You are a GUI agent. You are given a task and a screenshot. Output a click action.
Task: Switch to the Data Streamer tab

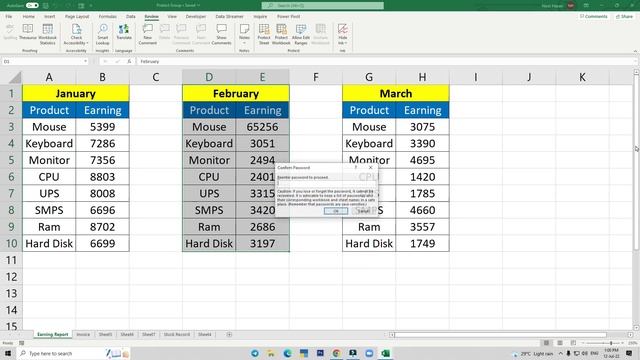click(229, 16)
